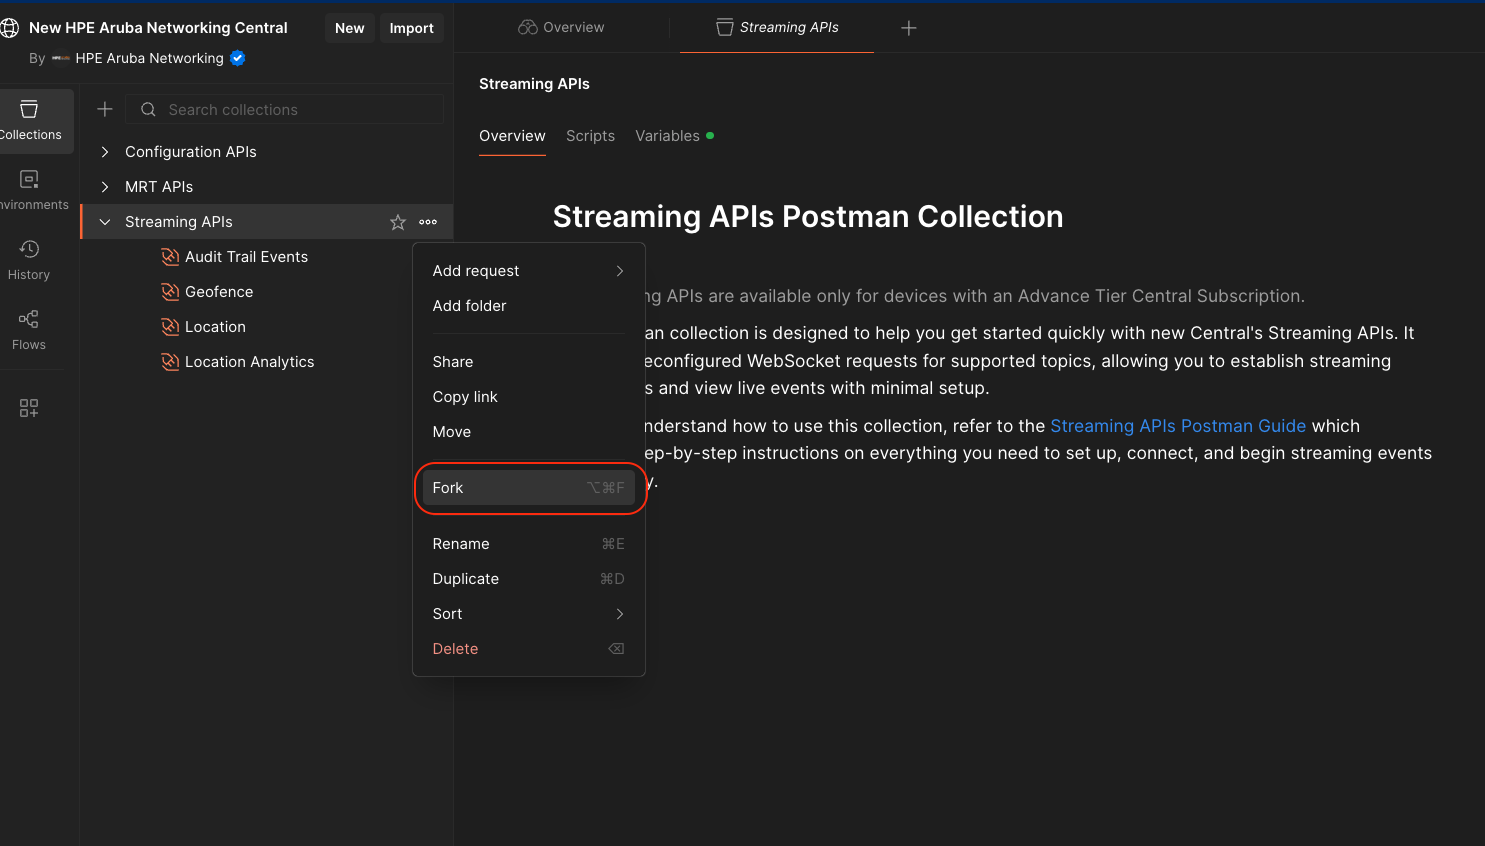Click the Search collections field
The height and width of the screenshot is (846, 1485).
pyautogui.click(x=285, y=109)
